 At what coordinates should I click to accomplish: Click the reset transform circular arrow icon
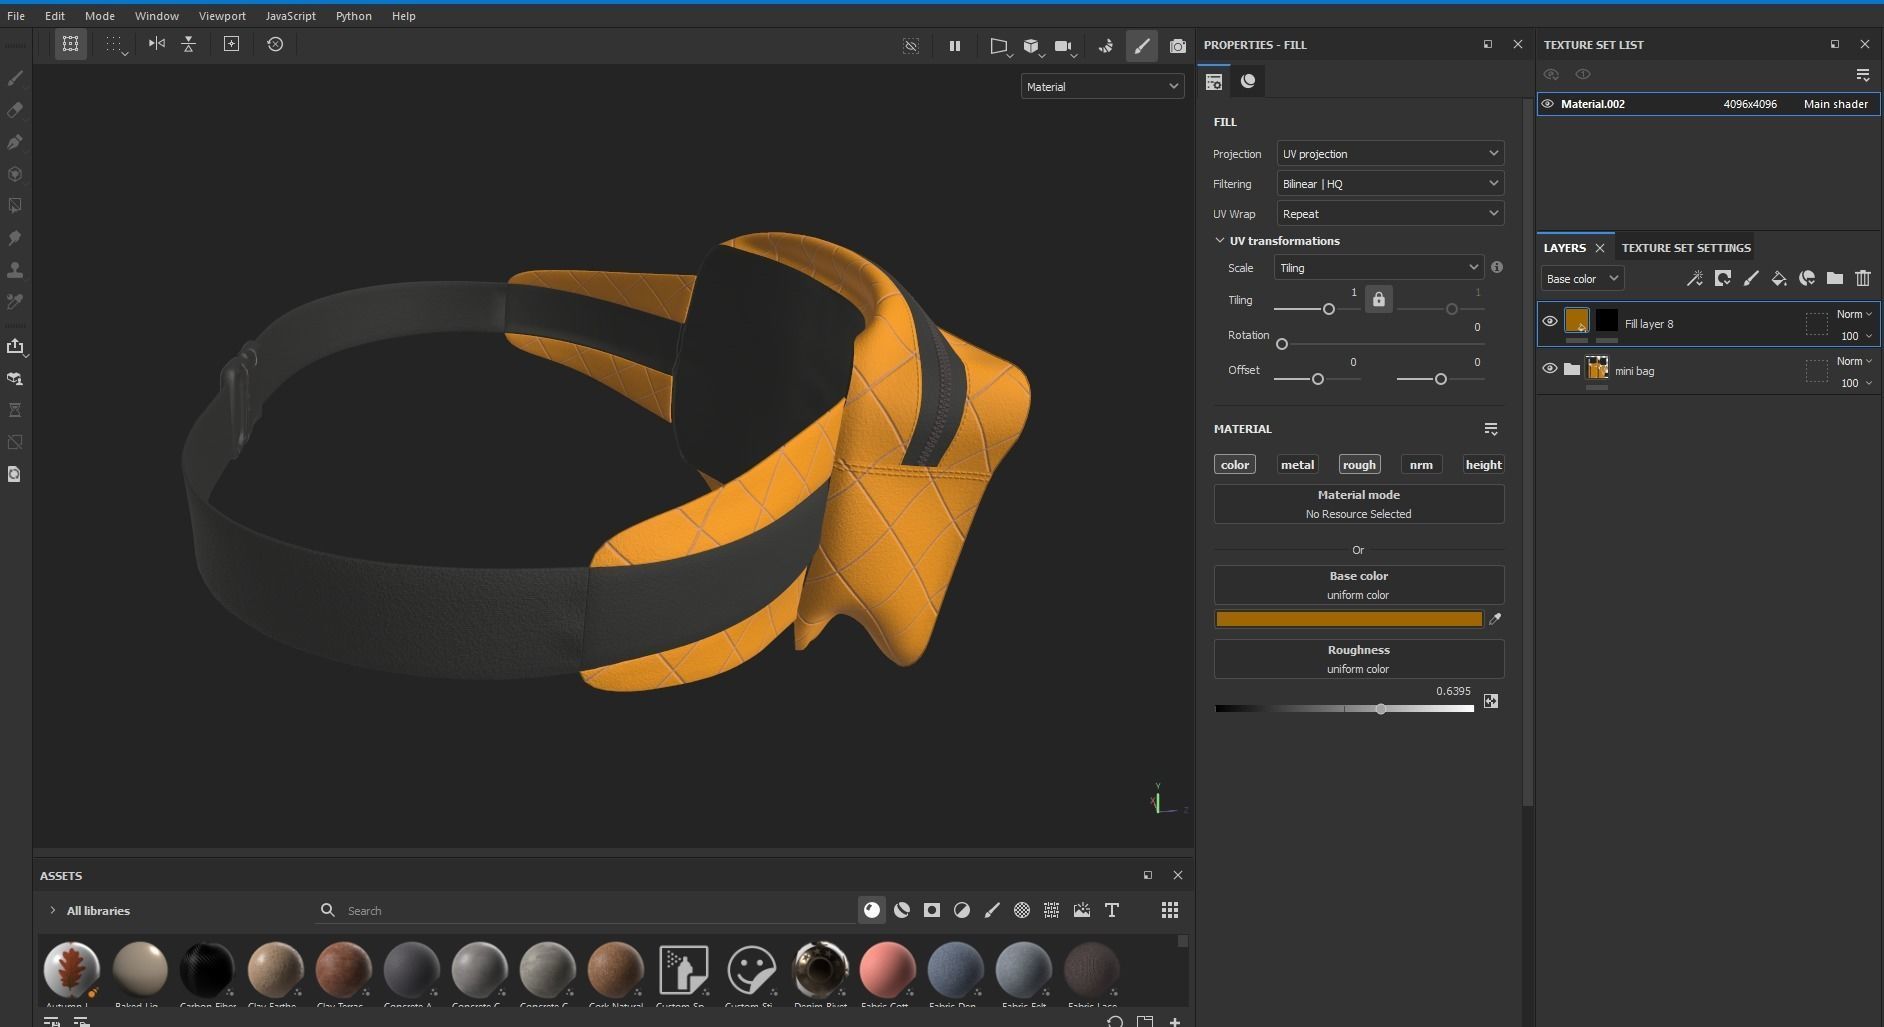click(275, 44)
